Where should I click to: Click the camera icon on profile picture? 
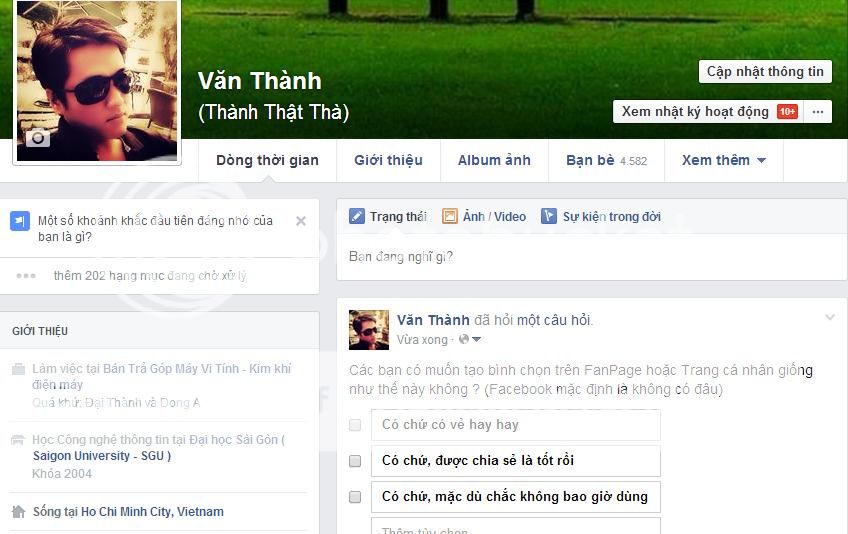tap(38, 138)
